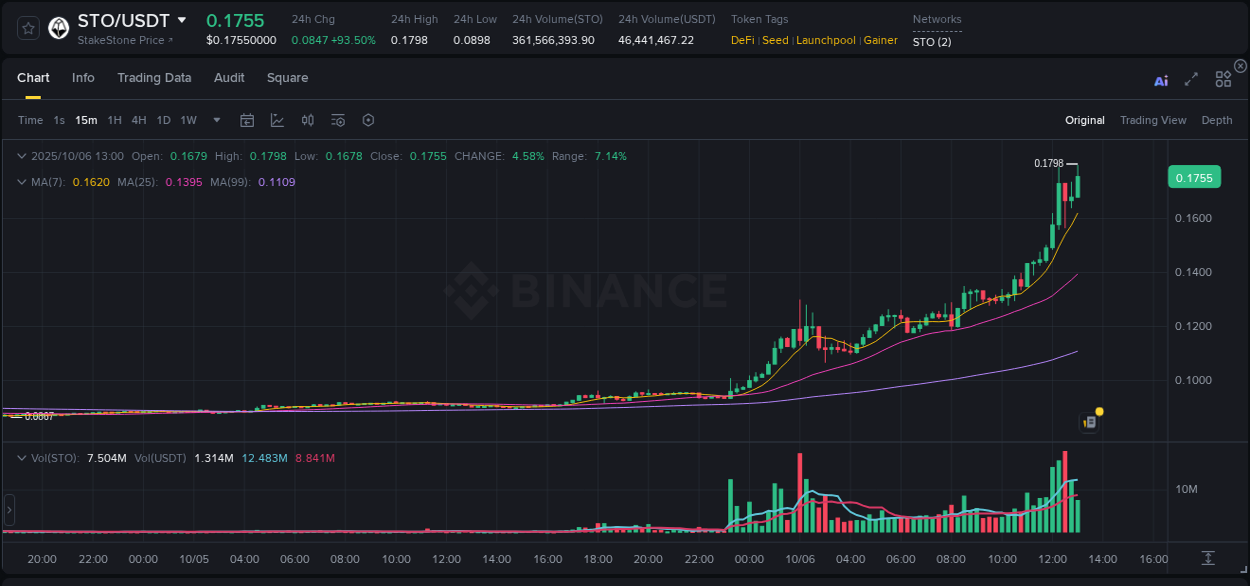Switch chart mode to Trading View
This screenshot has width=1250, height=586.
(1153, 120)
